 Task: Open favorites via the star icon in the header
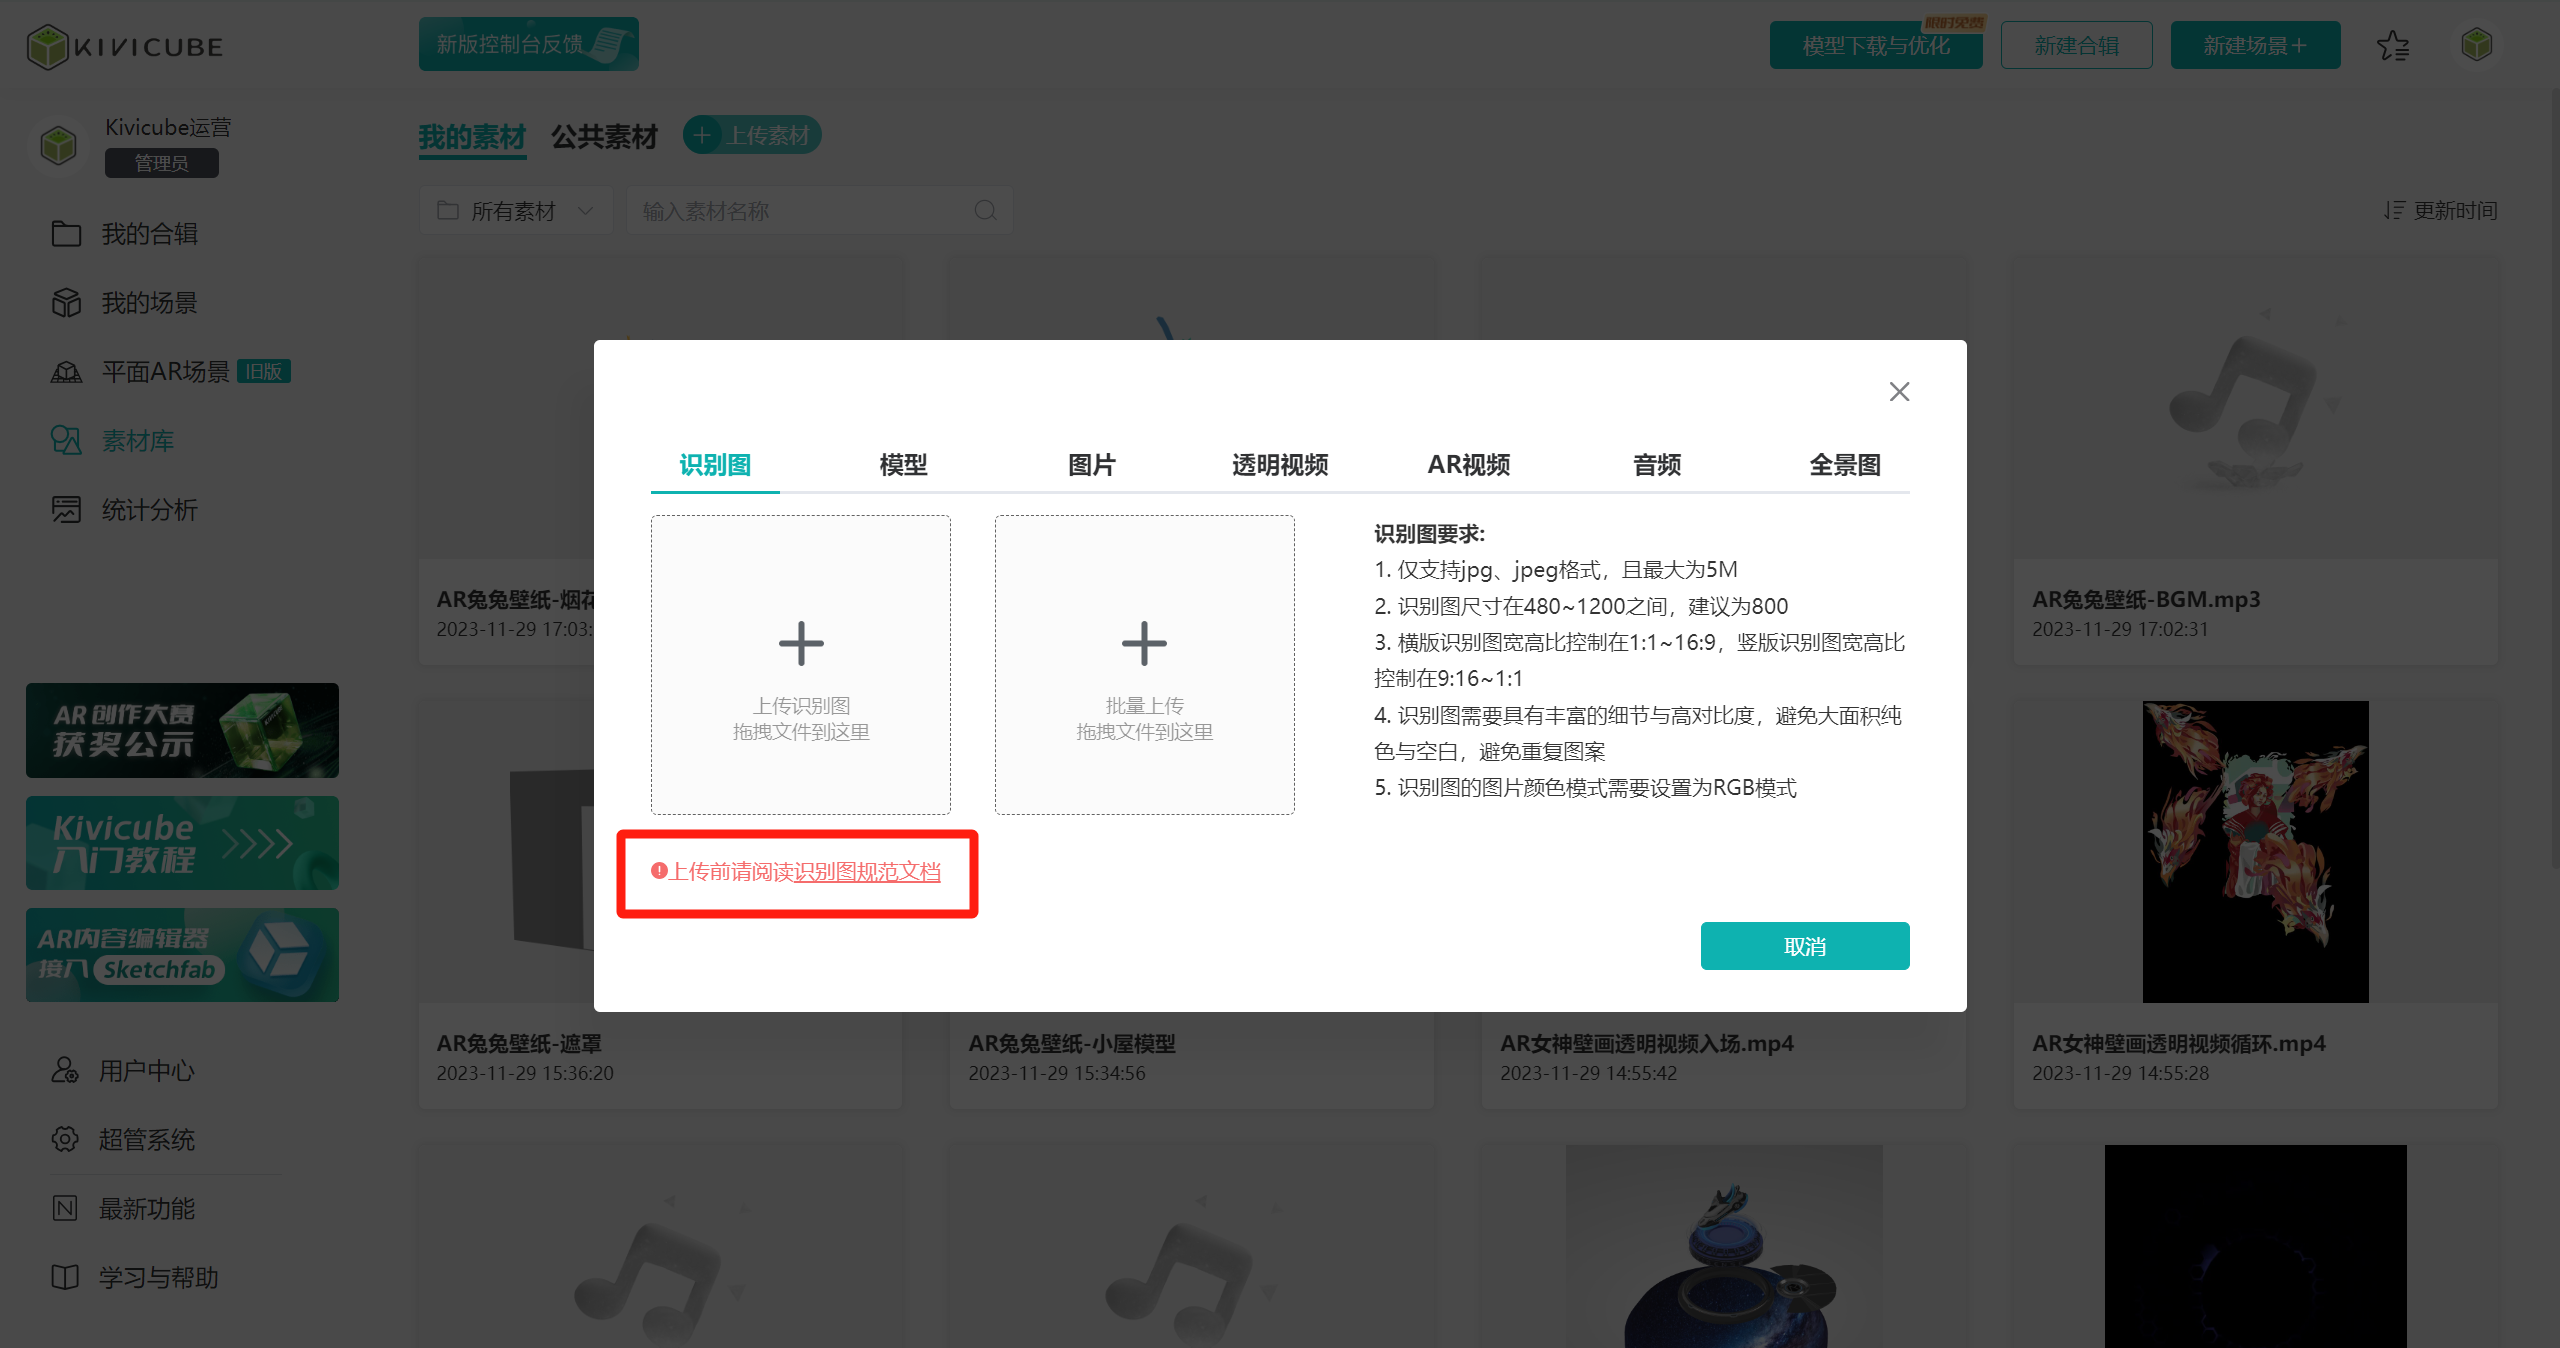point(2393,46)
